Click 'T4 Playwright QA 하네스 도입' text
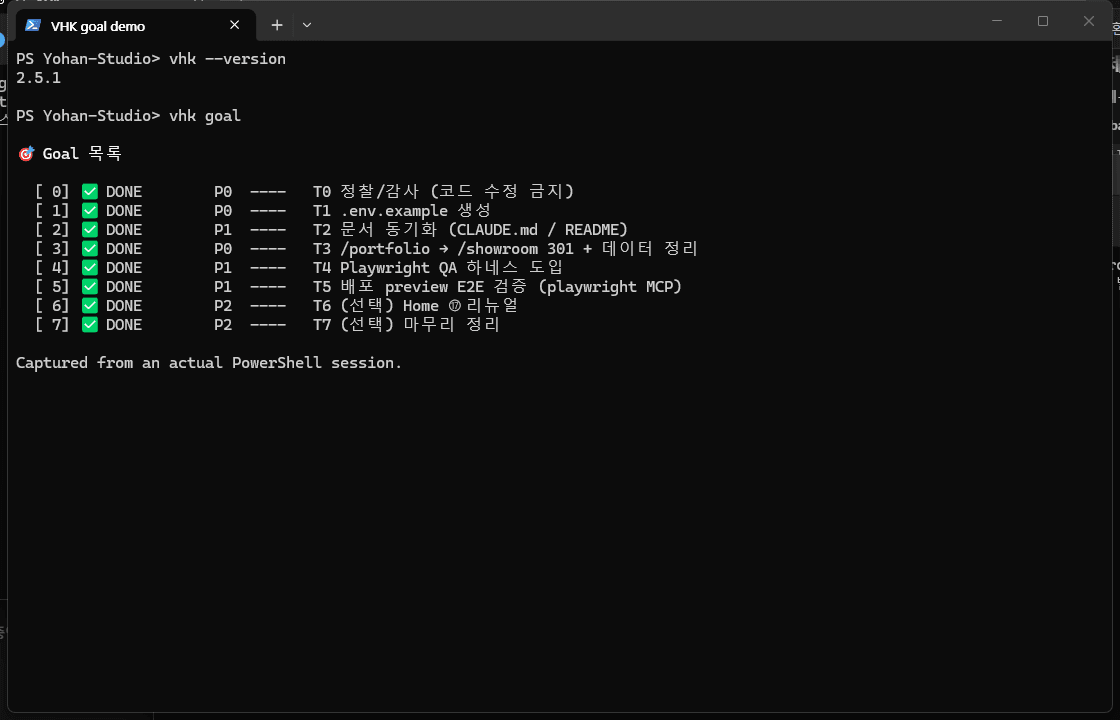Screen dimensions: 1120x720 (438, 267)
